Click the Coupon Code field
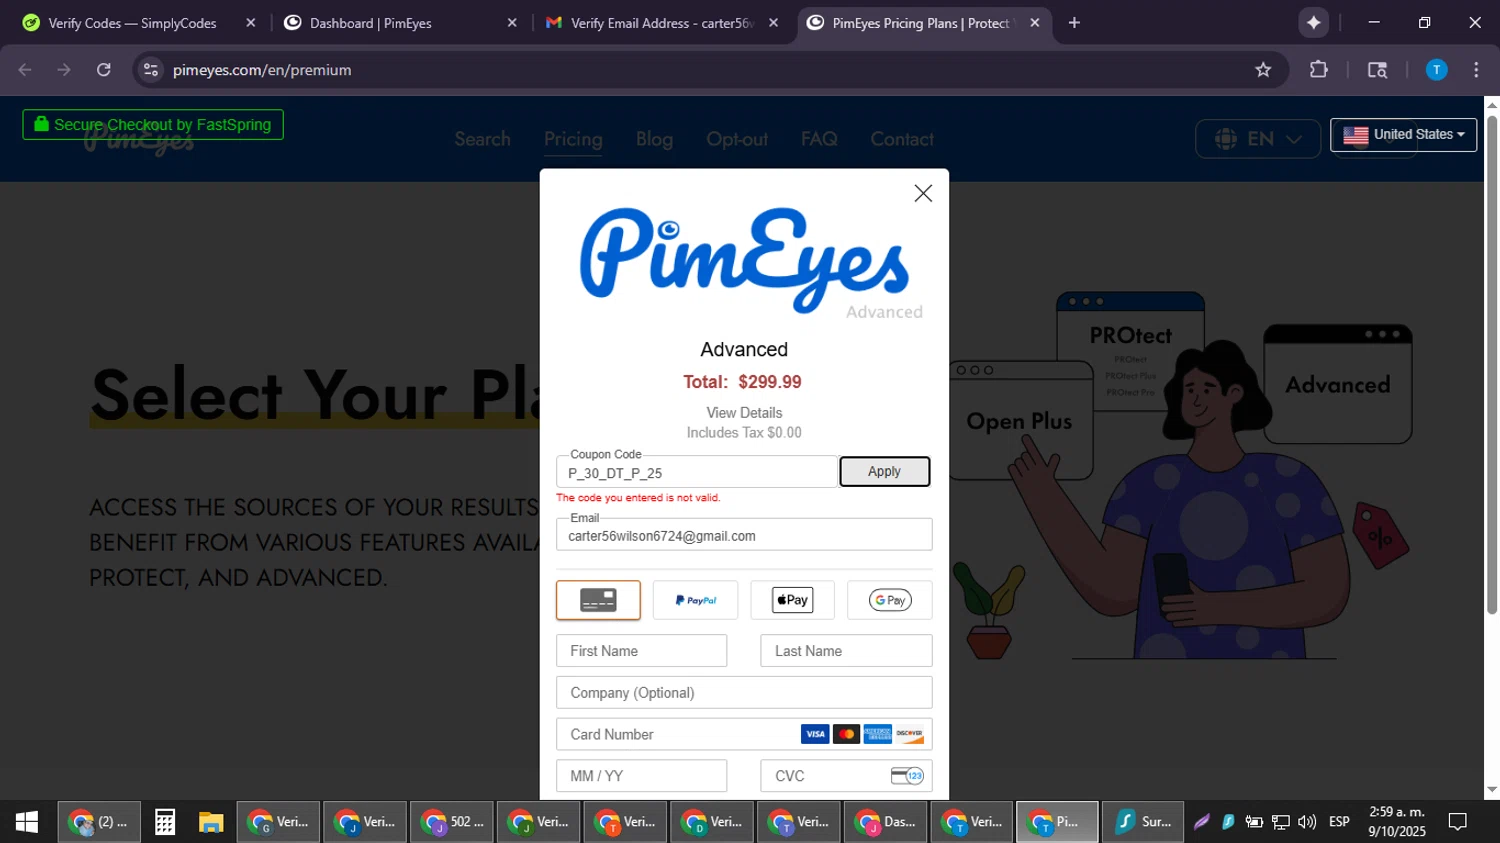This screenshot has width=1500, height=843. pos(696,472)
